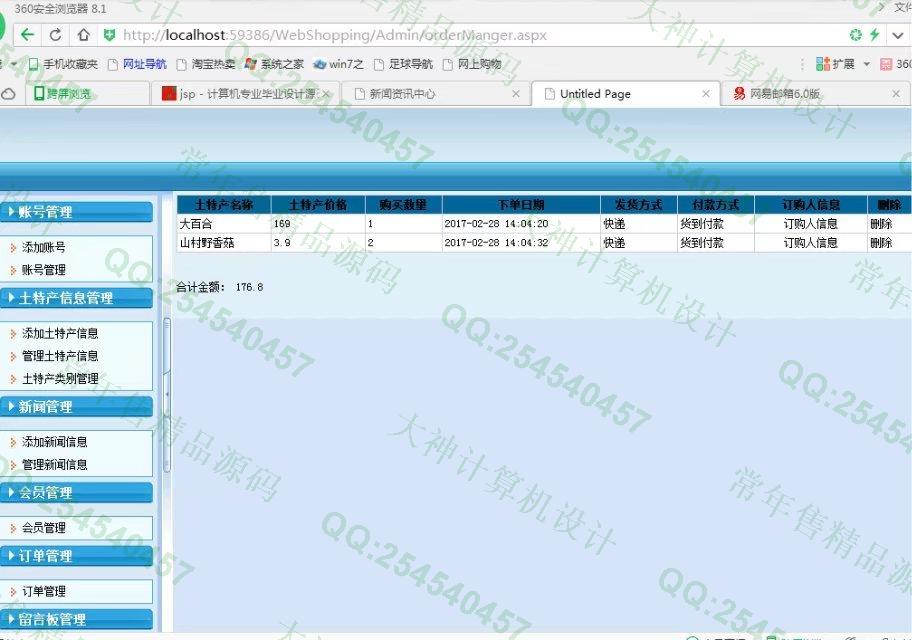Reload the page with the refresh icon

click(55, 35)
